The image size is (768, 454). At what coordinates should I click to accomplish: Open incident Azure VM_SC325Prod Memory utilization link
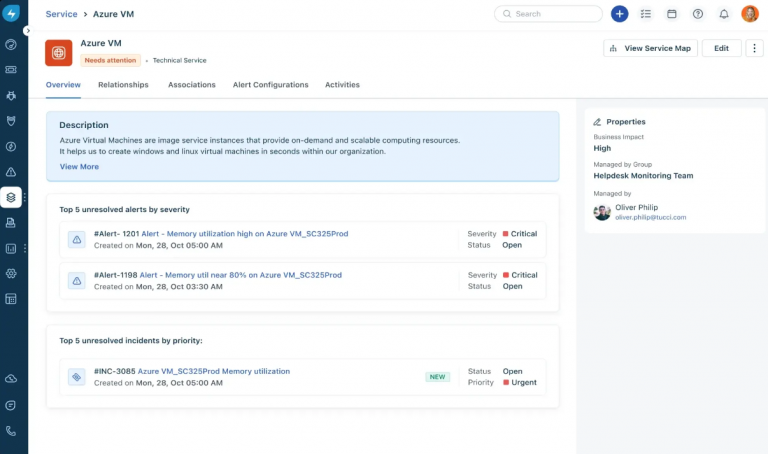pyautogui.click(x=214, y=371)
